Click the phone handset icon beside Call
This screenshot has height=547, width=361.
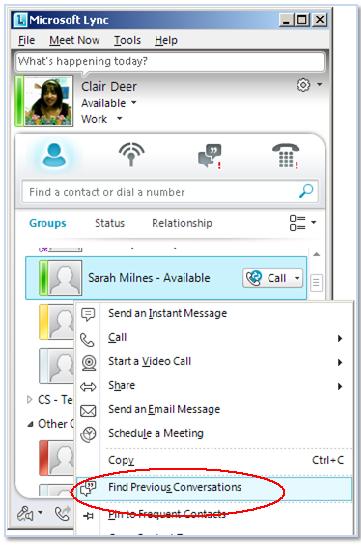87,339
